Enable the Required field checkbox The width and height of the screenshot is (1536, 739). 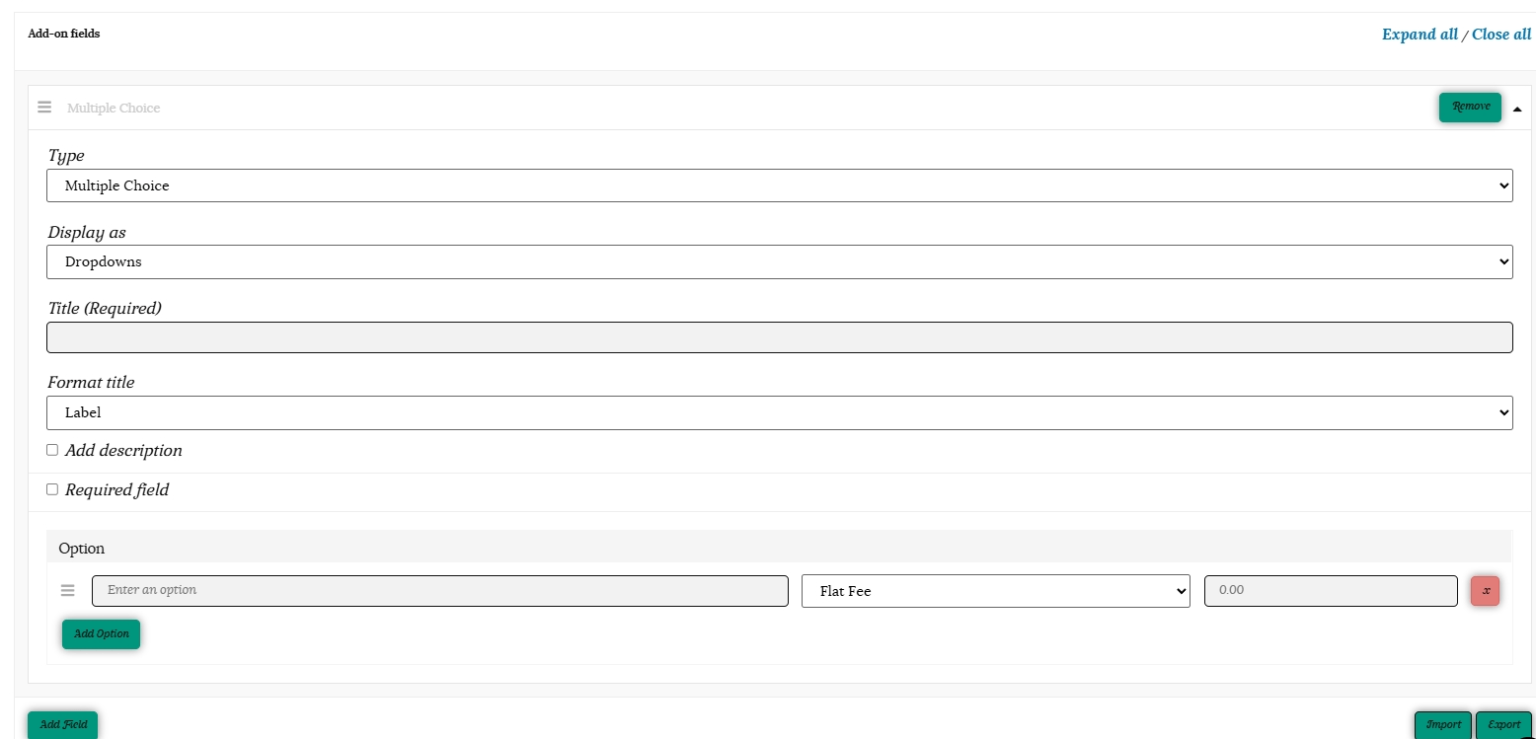[x=53, y=490]
